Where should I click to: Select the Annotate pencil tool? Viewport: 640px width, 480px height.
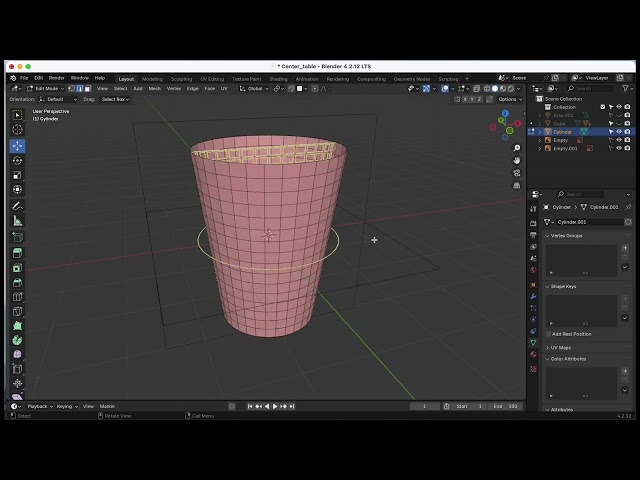pos(17,206)
